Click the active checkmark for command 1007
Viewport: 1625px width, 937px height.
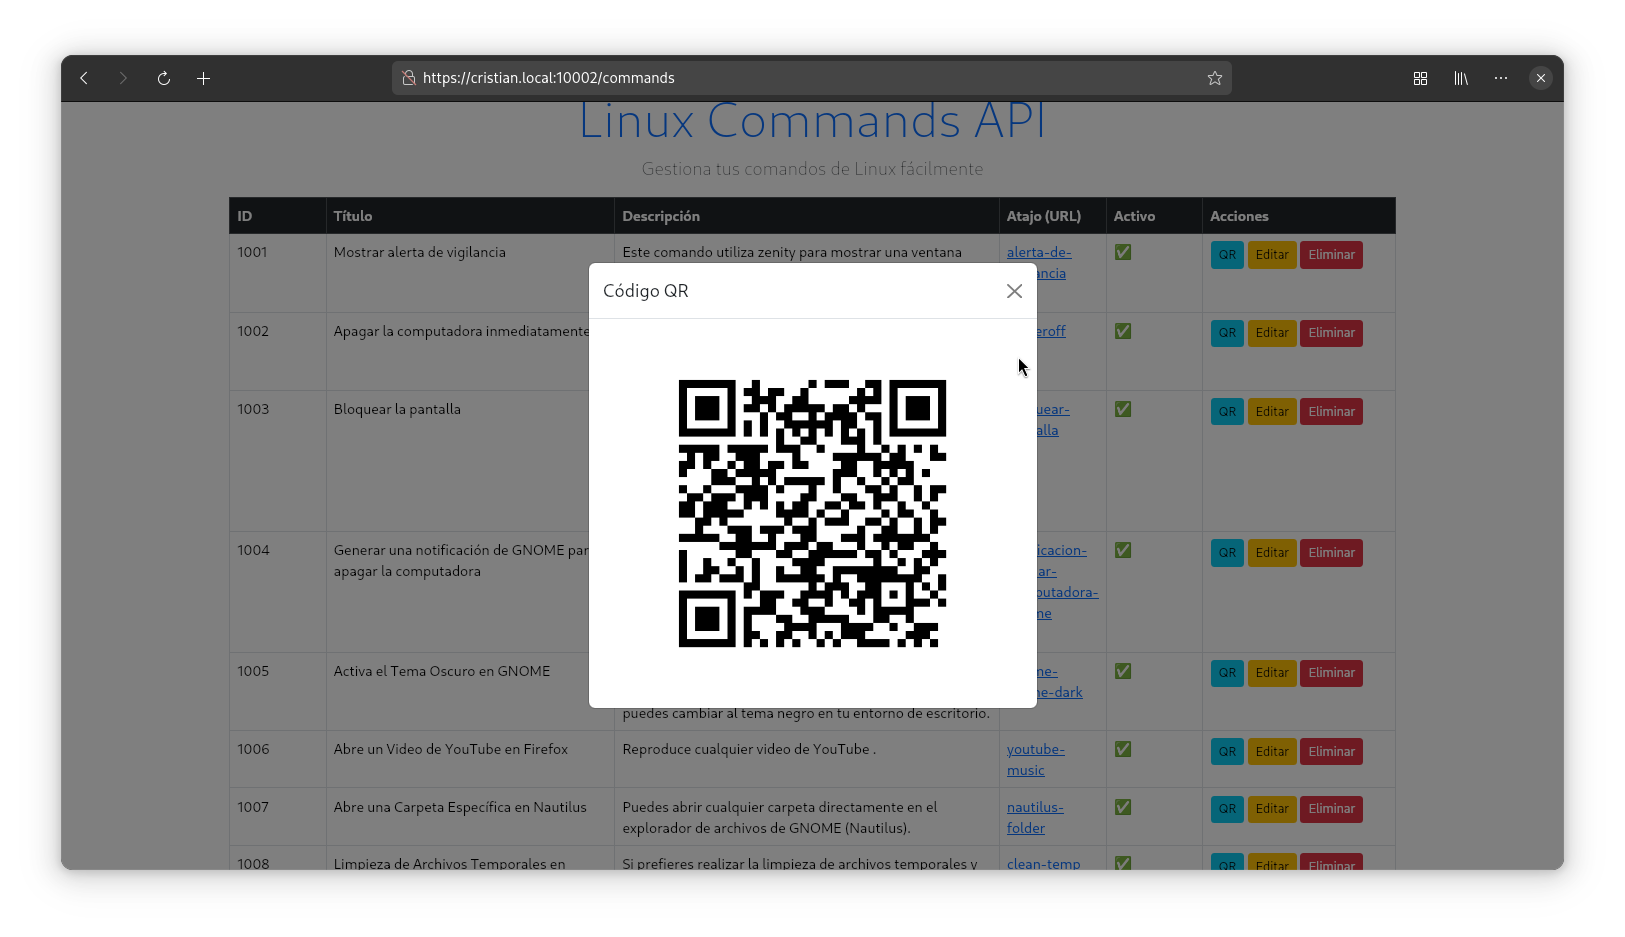1123,807
